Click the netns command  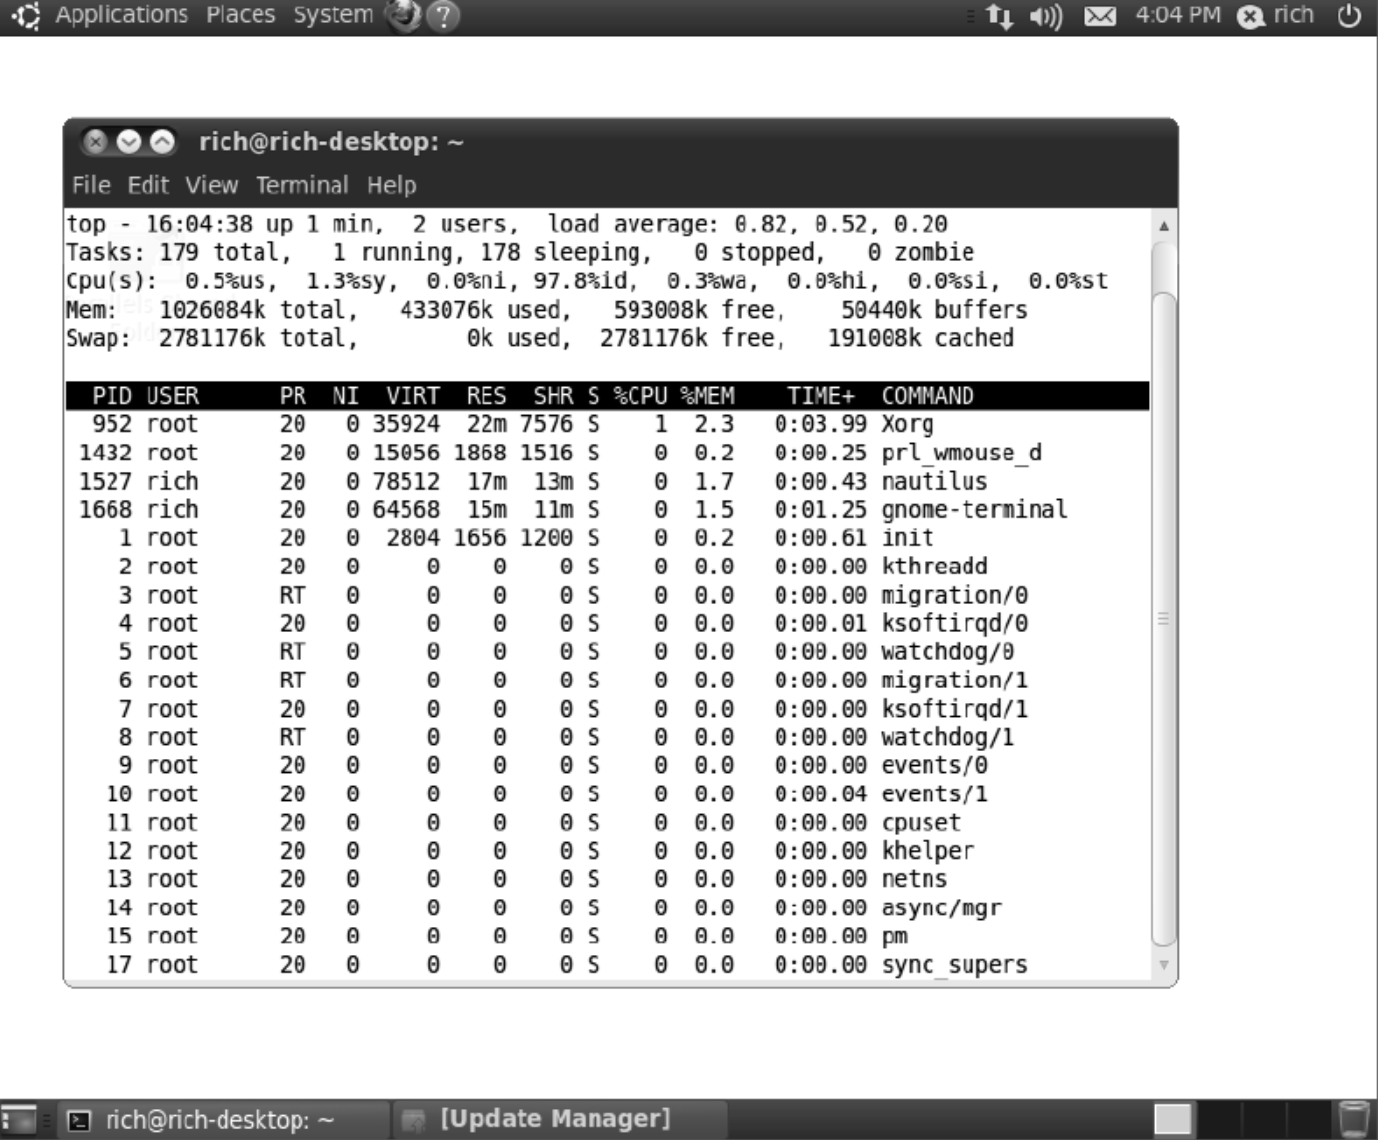914,879
